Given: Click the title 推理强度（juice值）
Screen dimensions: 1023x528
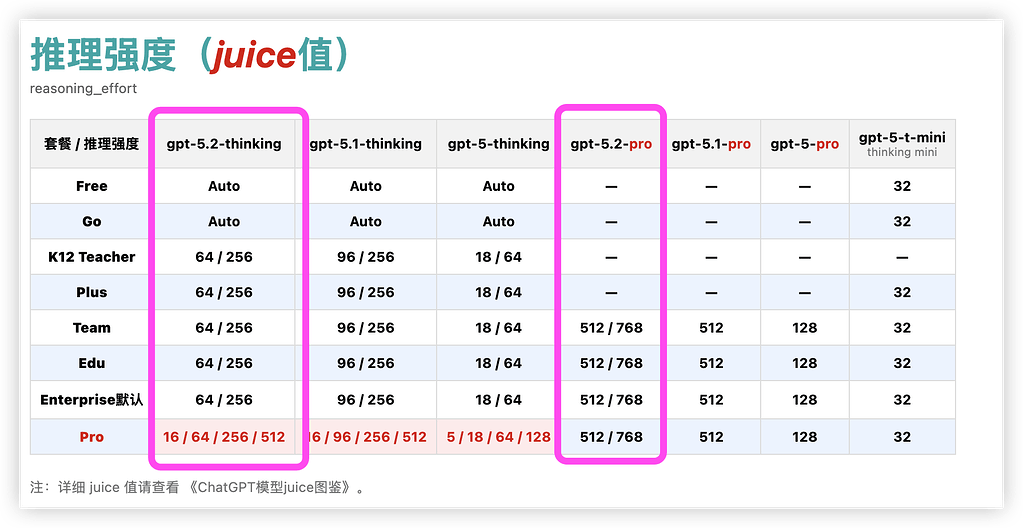Looking at the screenshot, I should [191, 55].
